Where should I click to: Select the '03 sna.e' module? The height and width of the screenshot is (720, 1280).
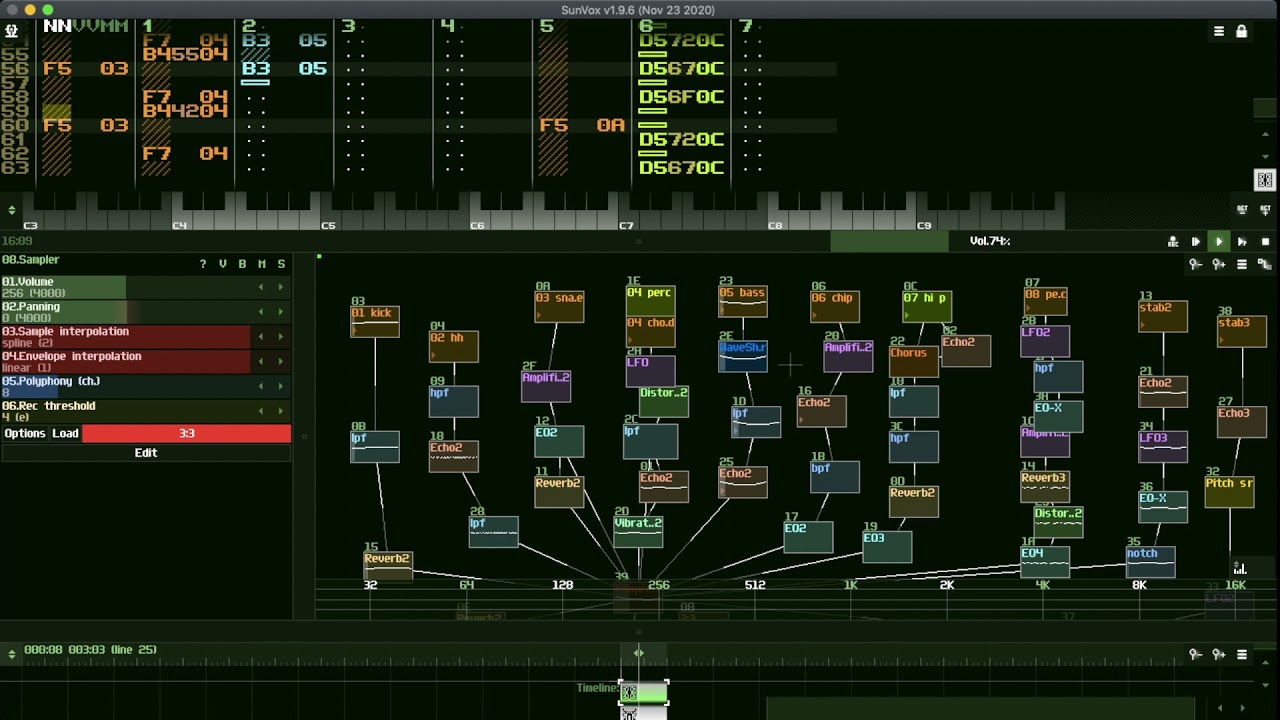coord(559,306)
